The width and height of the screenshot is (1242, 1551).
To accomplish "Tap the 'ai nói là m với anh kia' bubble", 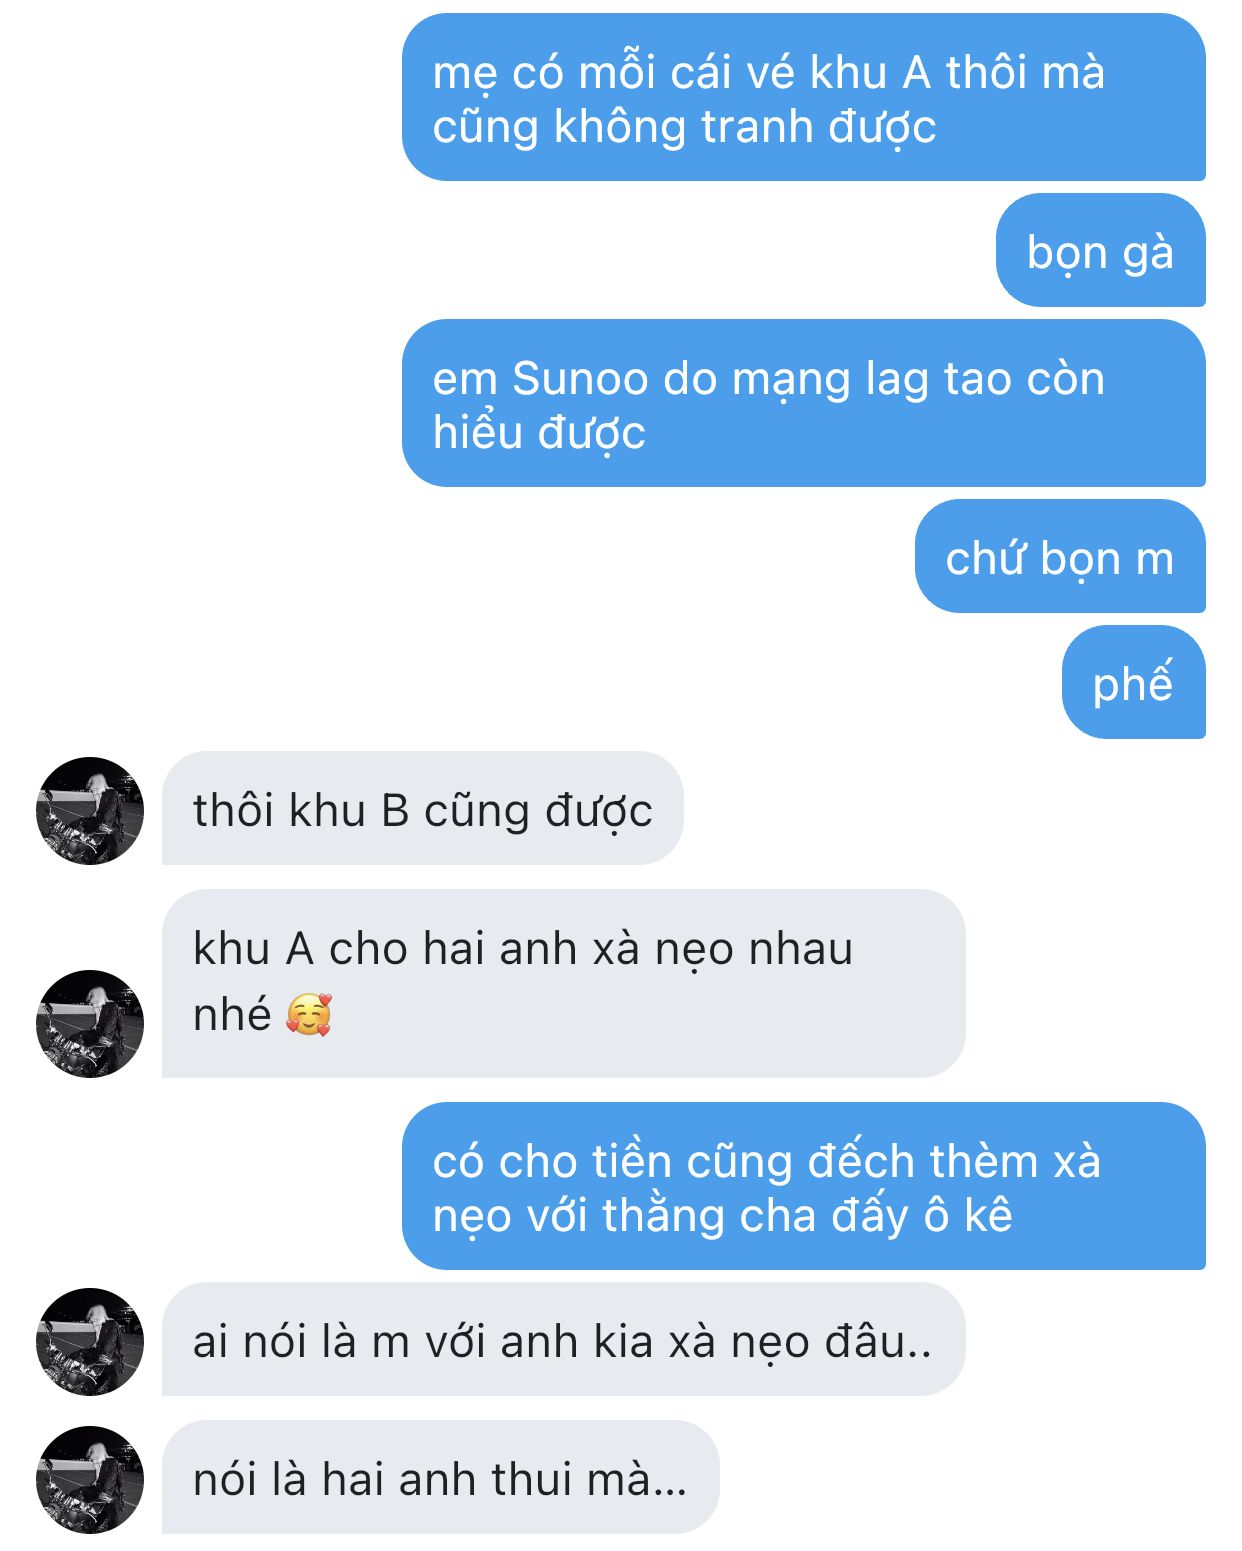I will [564, 1339].
